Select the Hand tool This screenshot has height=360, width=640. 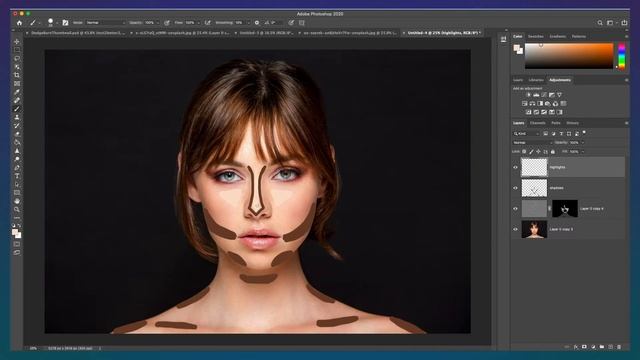click(17, 201)
